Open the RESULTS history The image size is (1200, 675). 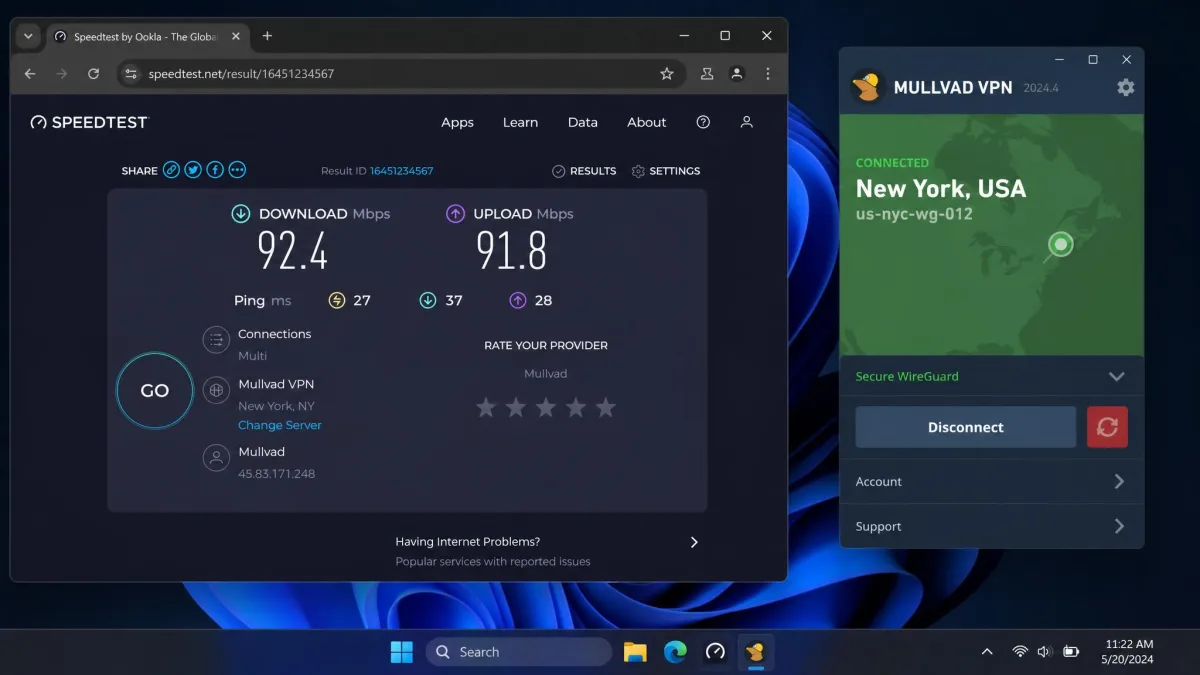click(x=584, y=171)
